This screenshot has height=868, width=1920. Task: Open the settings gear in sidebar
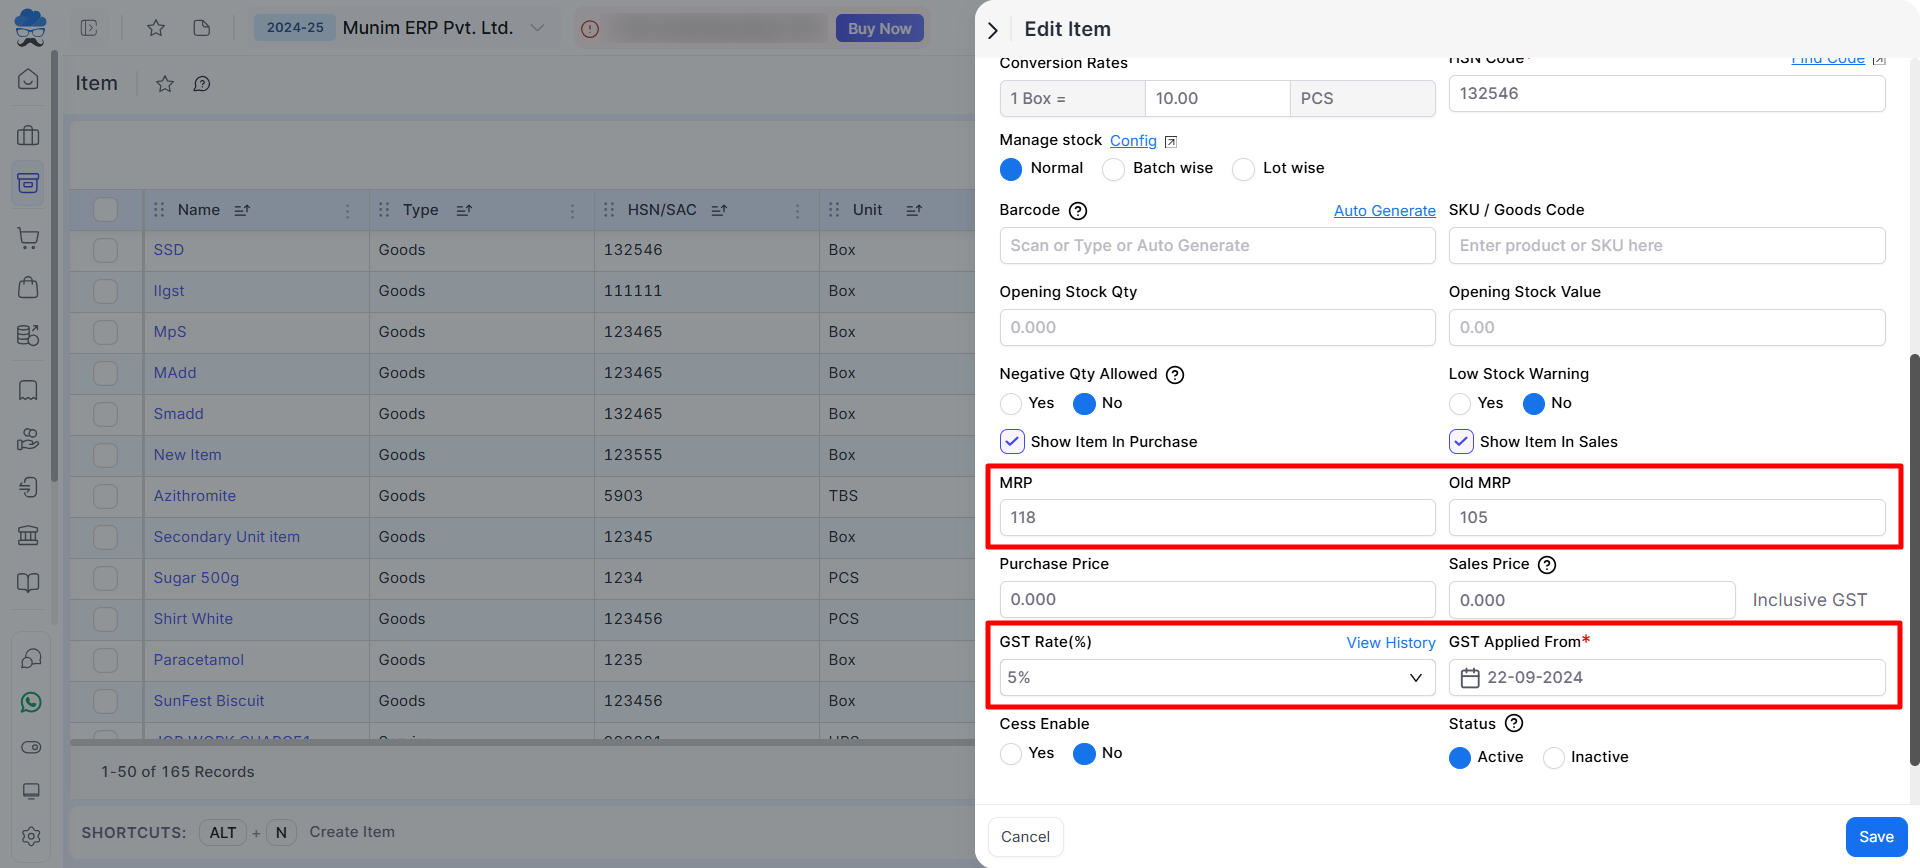tap(30, 836)
